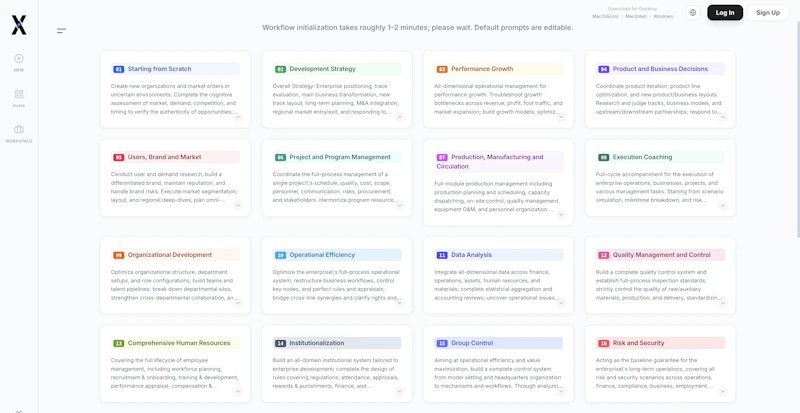
Task: Select the Execution Coaching title
Action: click(642, 157)
